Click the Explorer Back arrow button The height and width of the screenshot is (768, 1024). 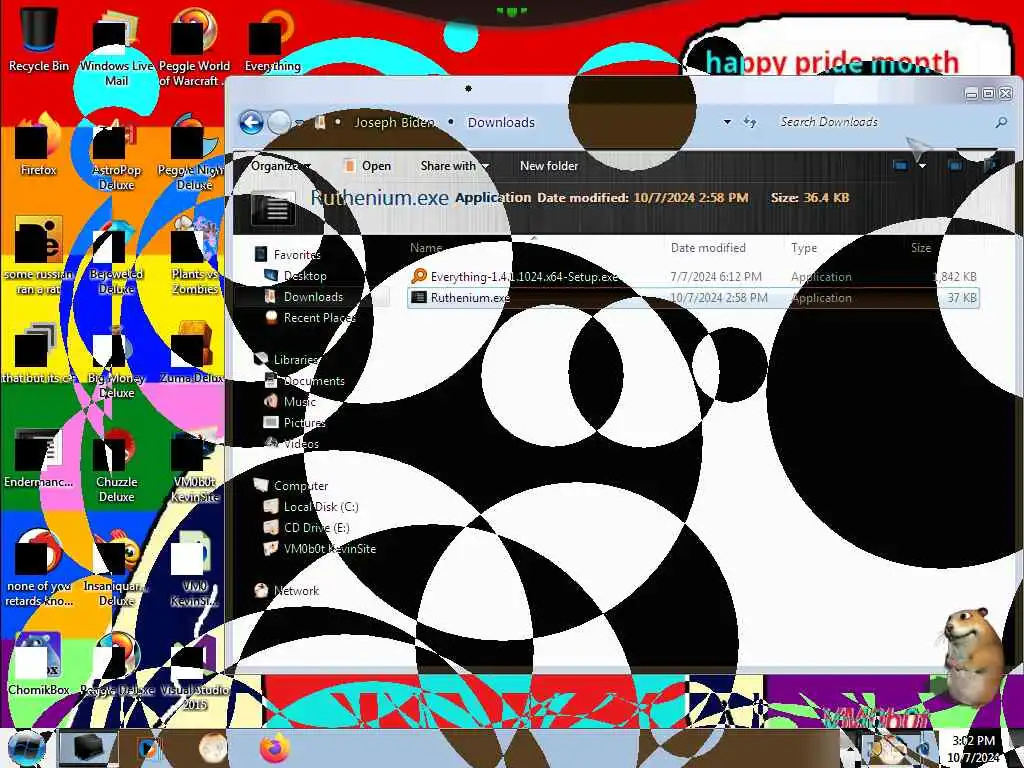[x=251, y=122]
